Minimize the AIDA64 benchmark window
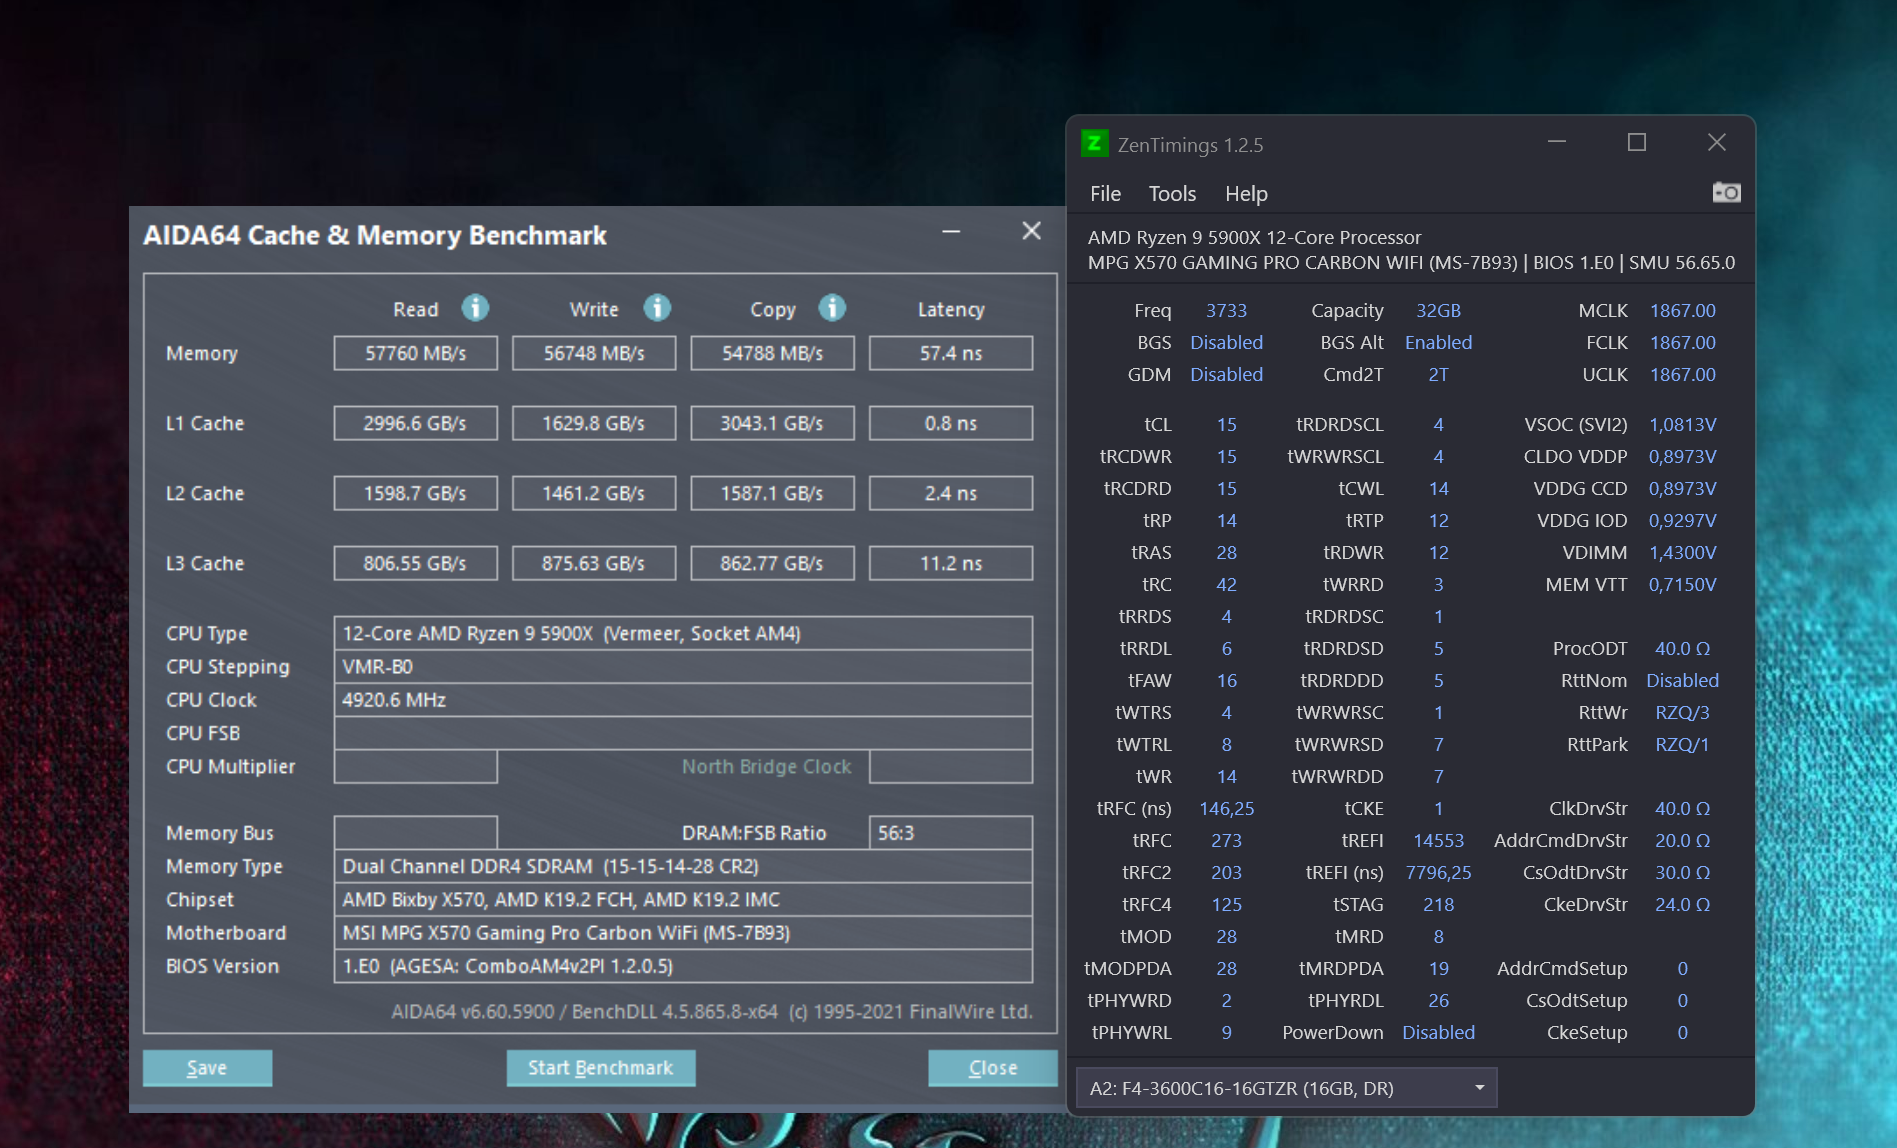 coord(951,232)
